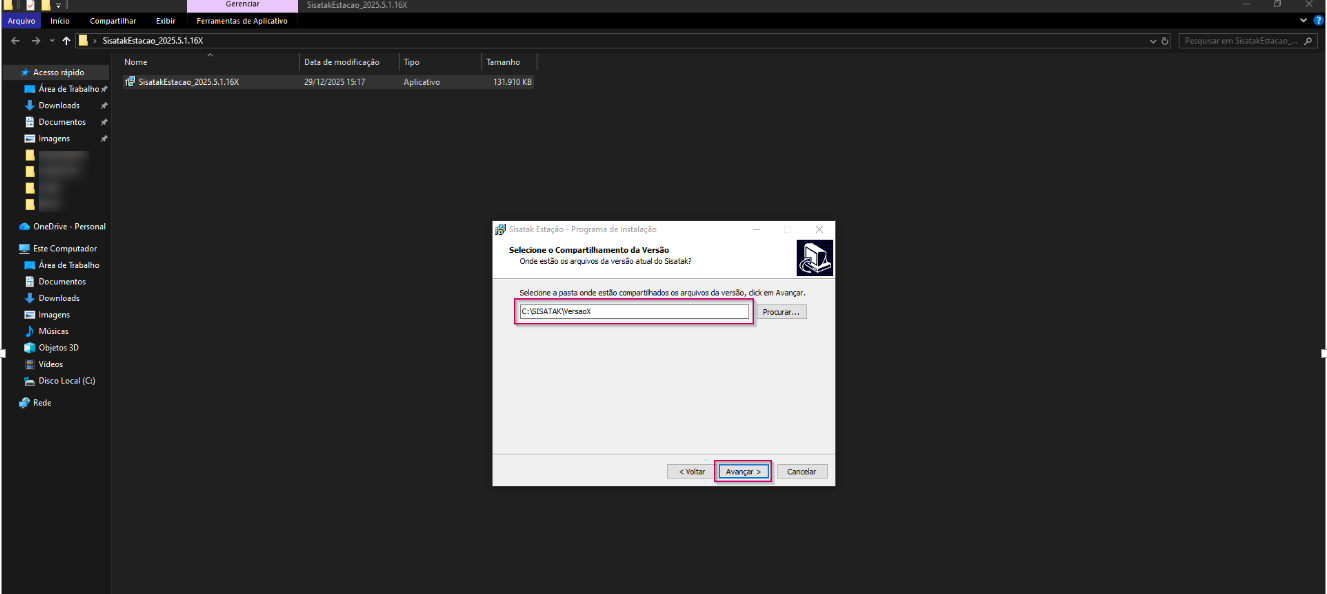The height and width of the screenshot is (594, 1327).
Task: Click the installer computer logo image
Action: pyautogui.click(x=815, y=258)
